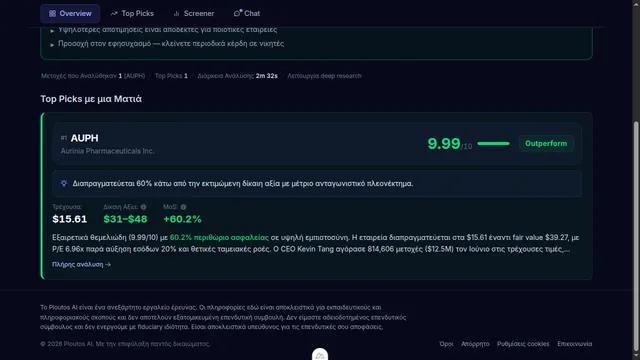Viewport: 640px width, 360px height.
Task: Click the current price $15.61
Action: coord(70,219)
